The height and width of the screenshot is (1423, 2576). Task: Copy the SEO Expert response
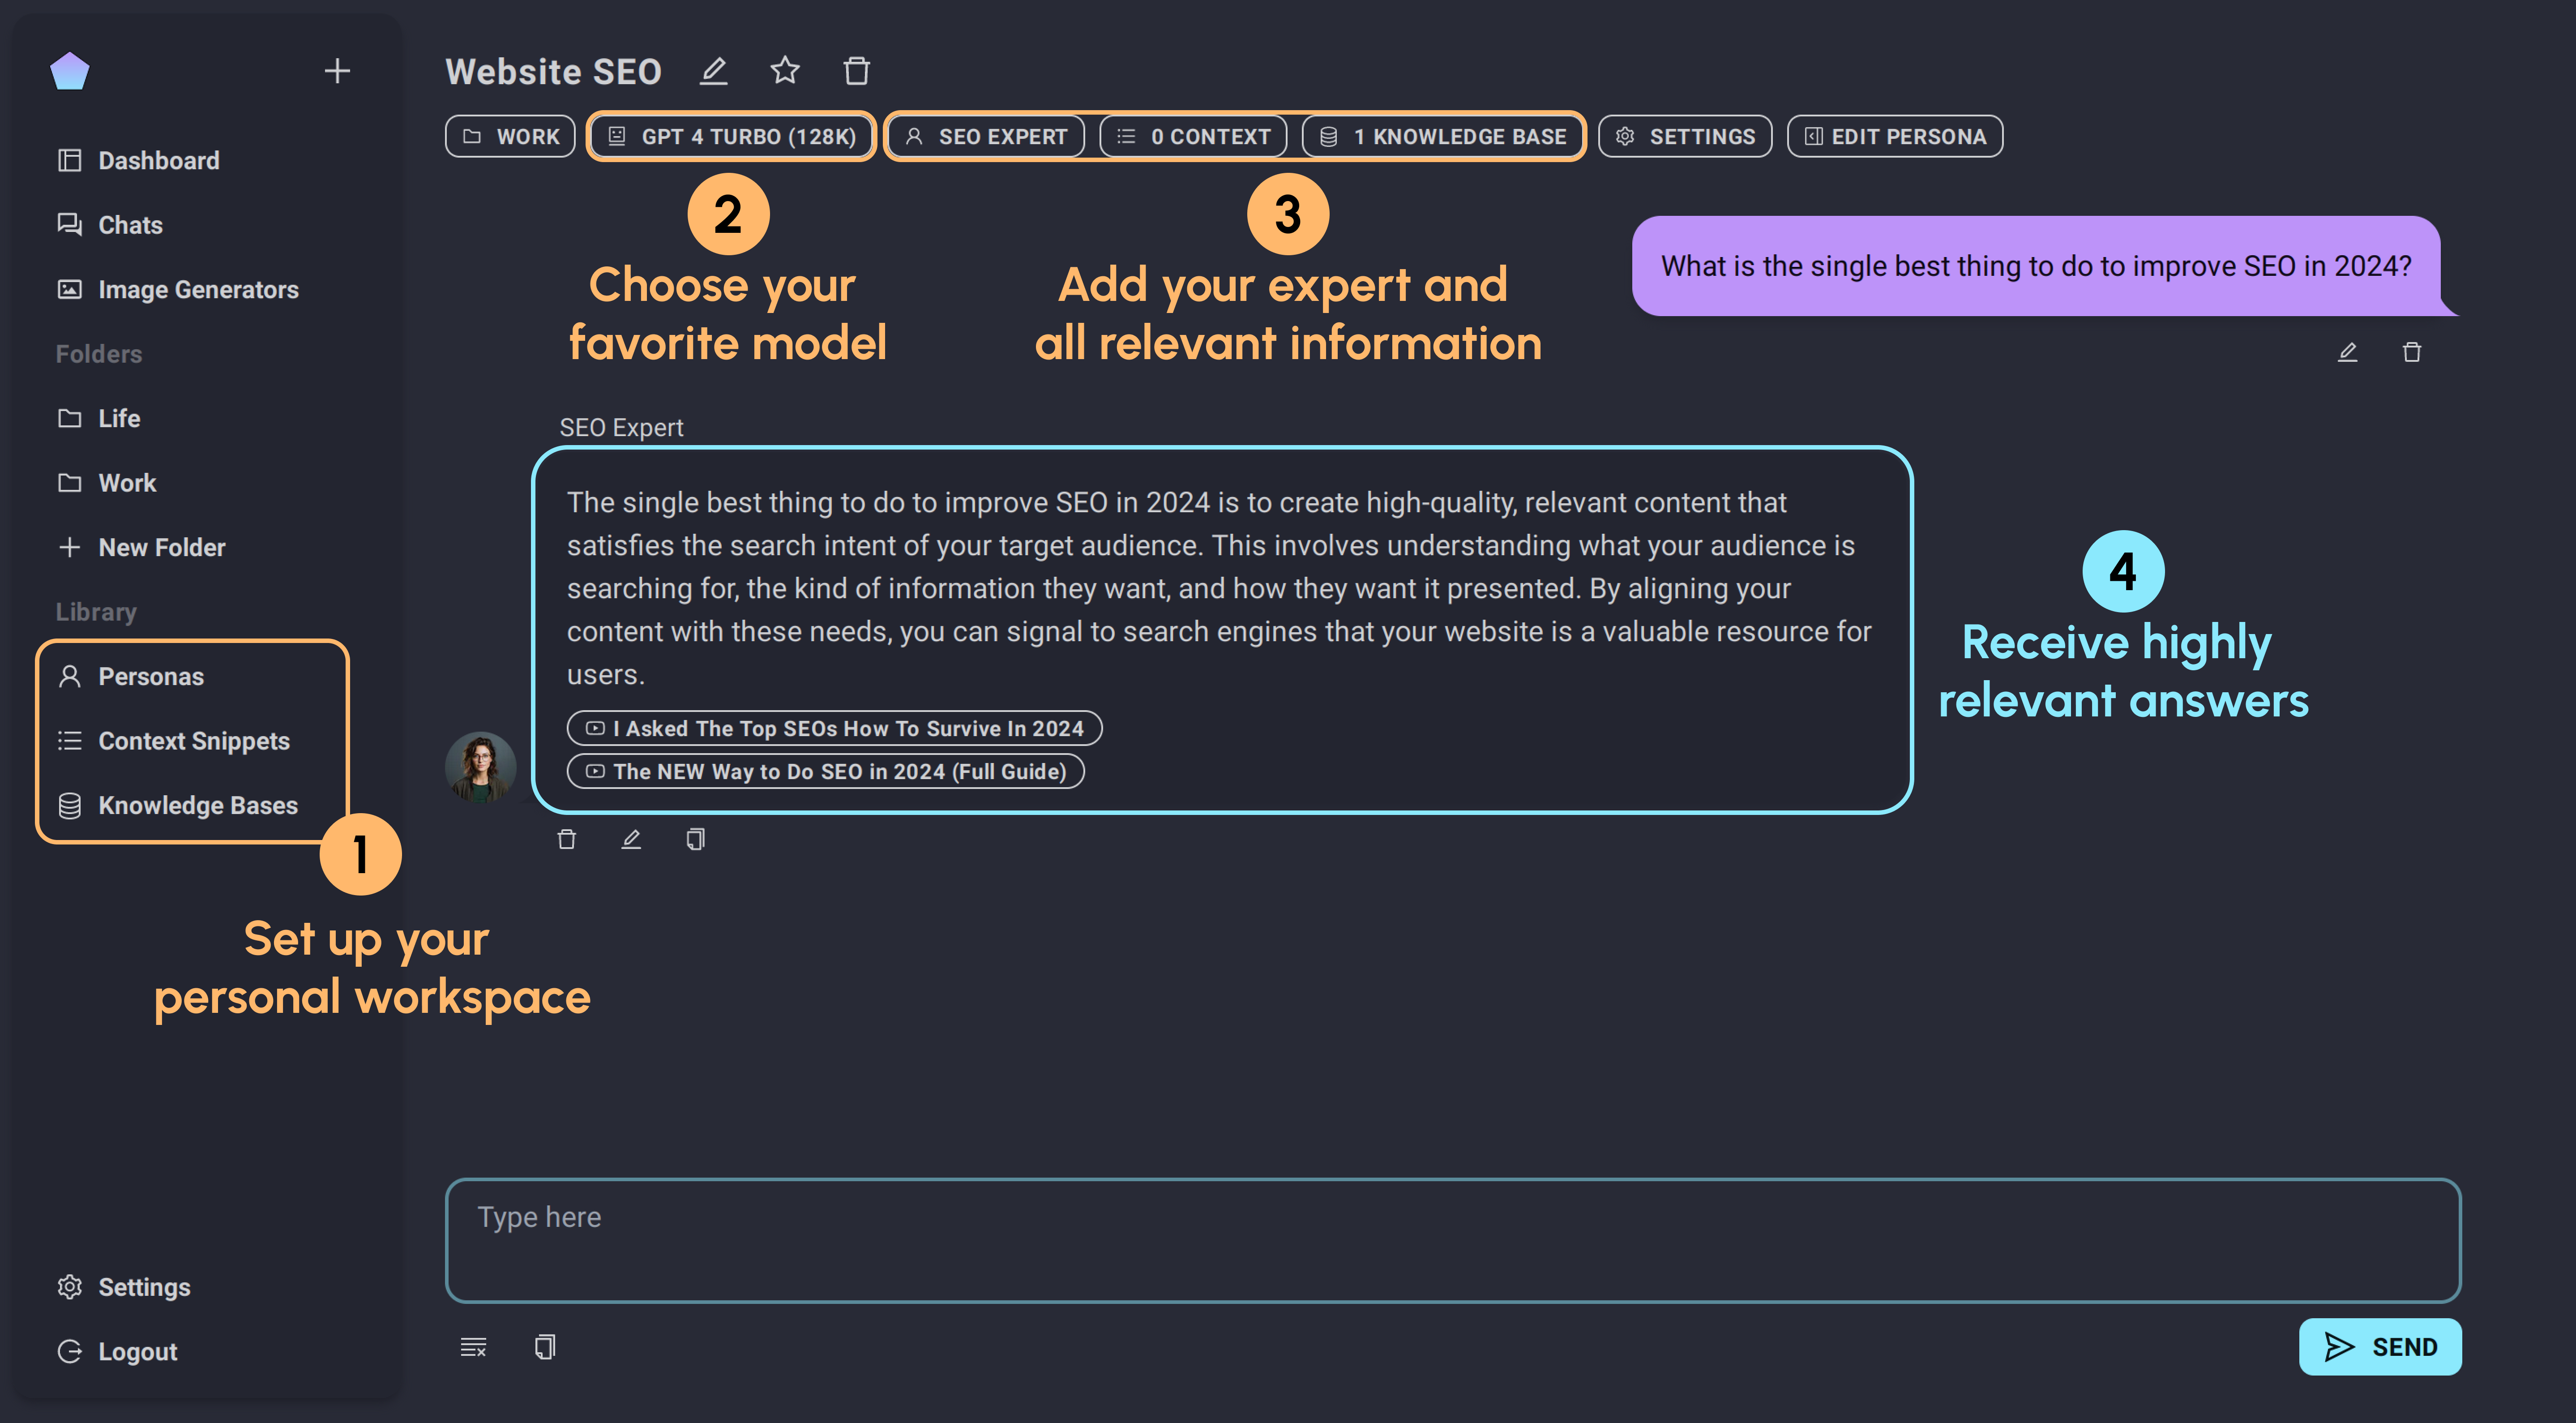[695, 839]
